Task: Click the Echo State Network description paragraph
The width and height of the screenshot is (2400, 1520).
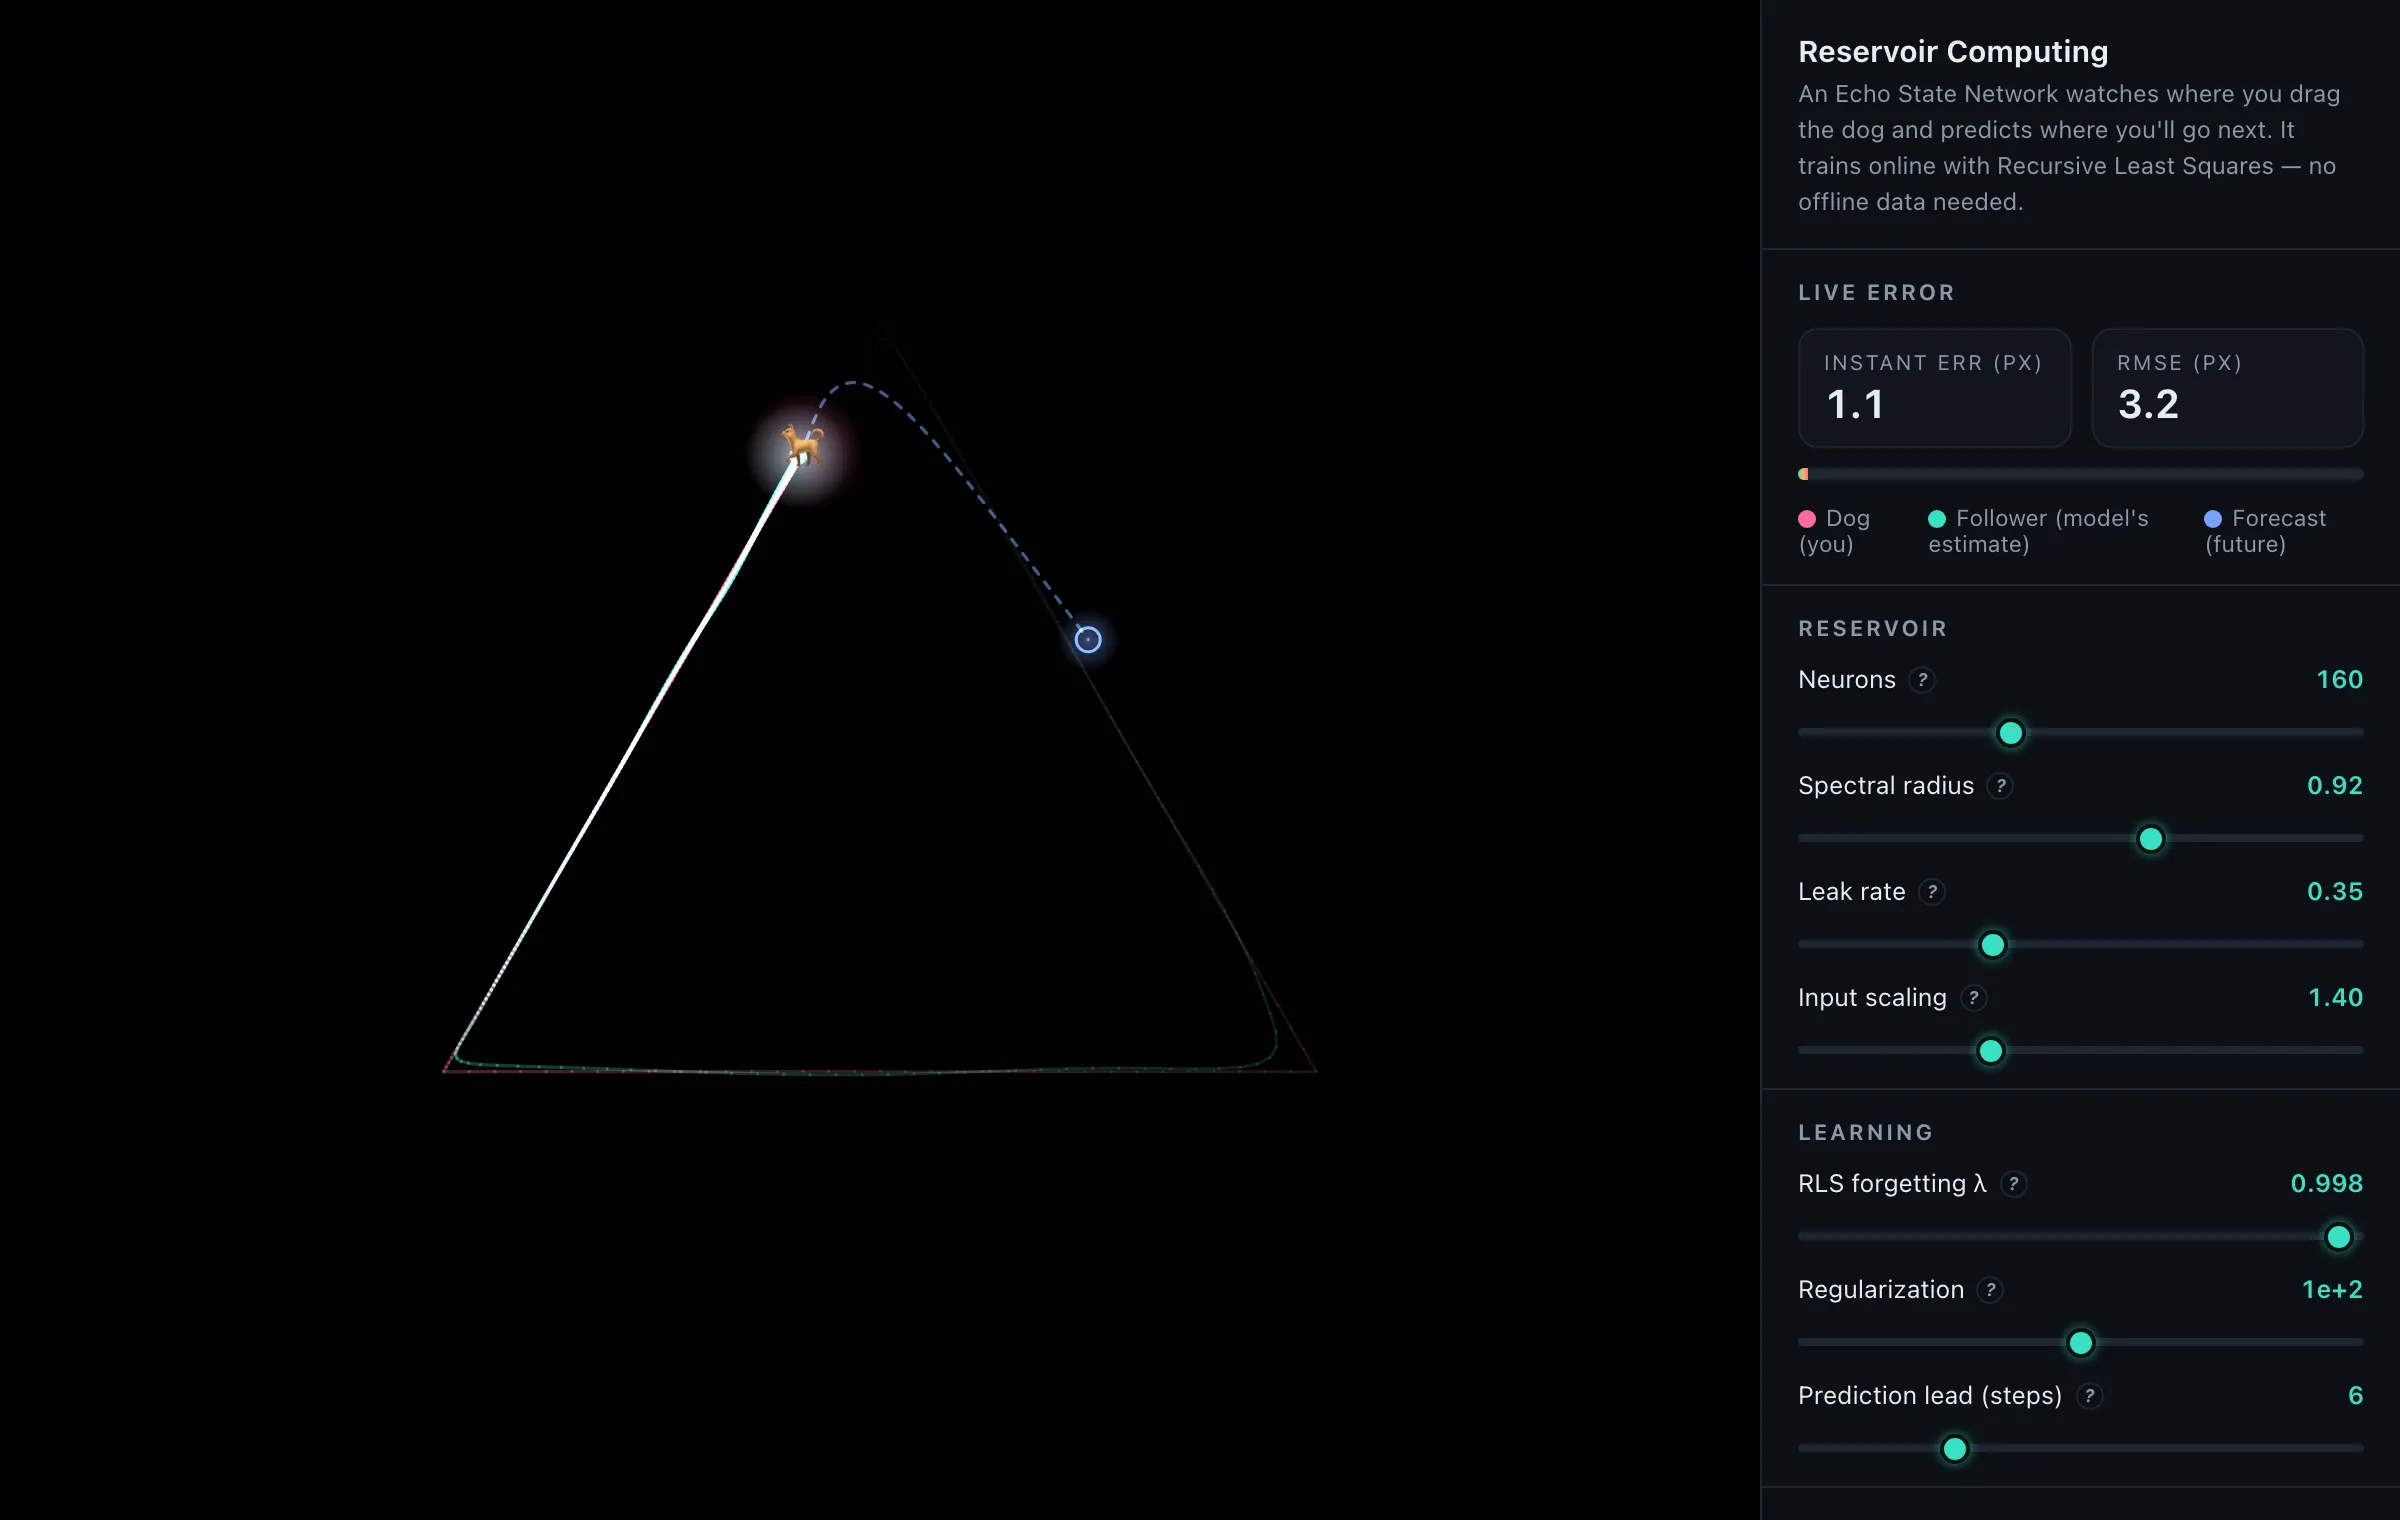Action: click(x=2069, y=148)
